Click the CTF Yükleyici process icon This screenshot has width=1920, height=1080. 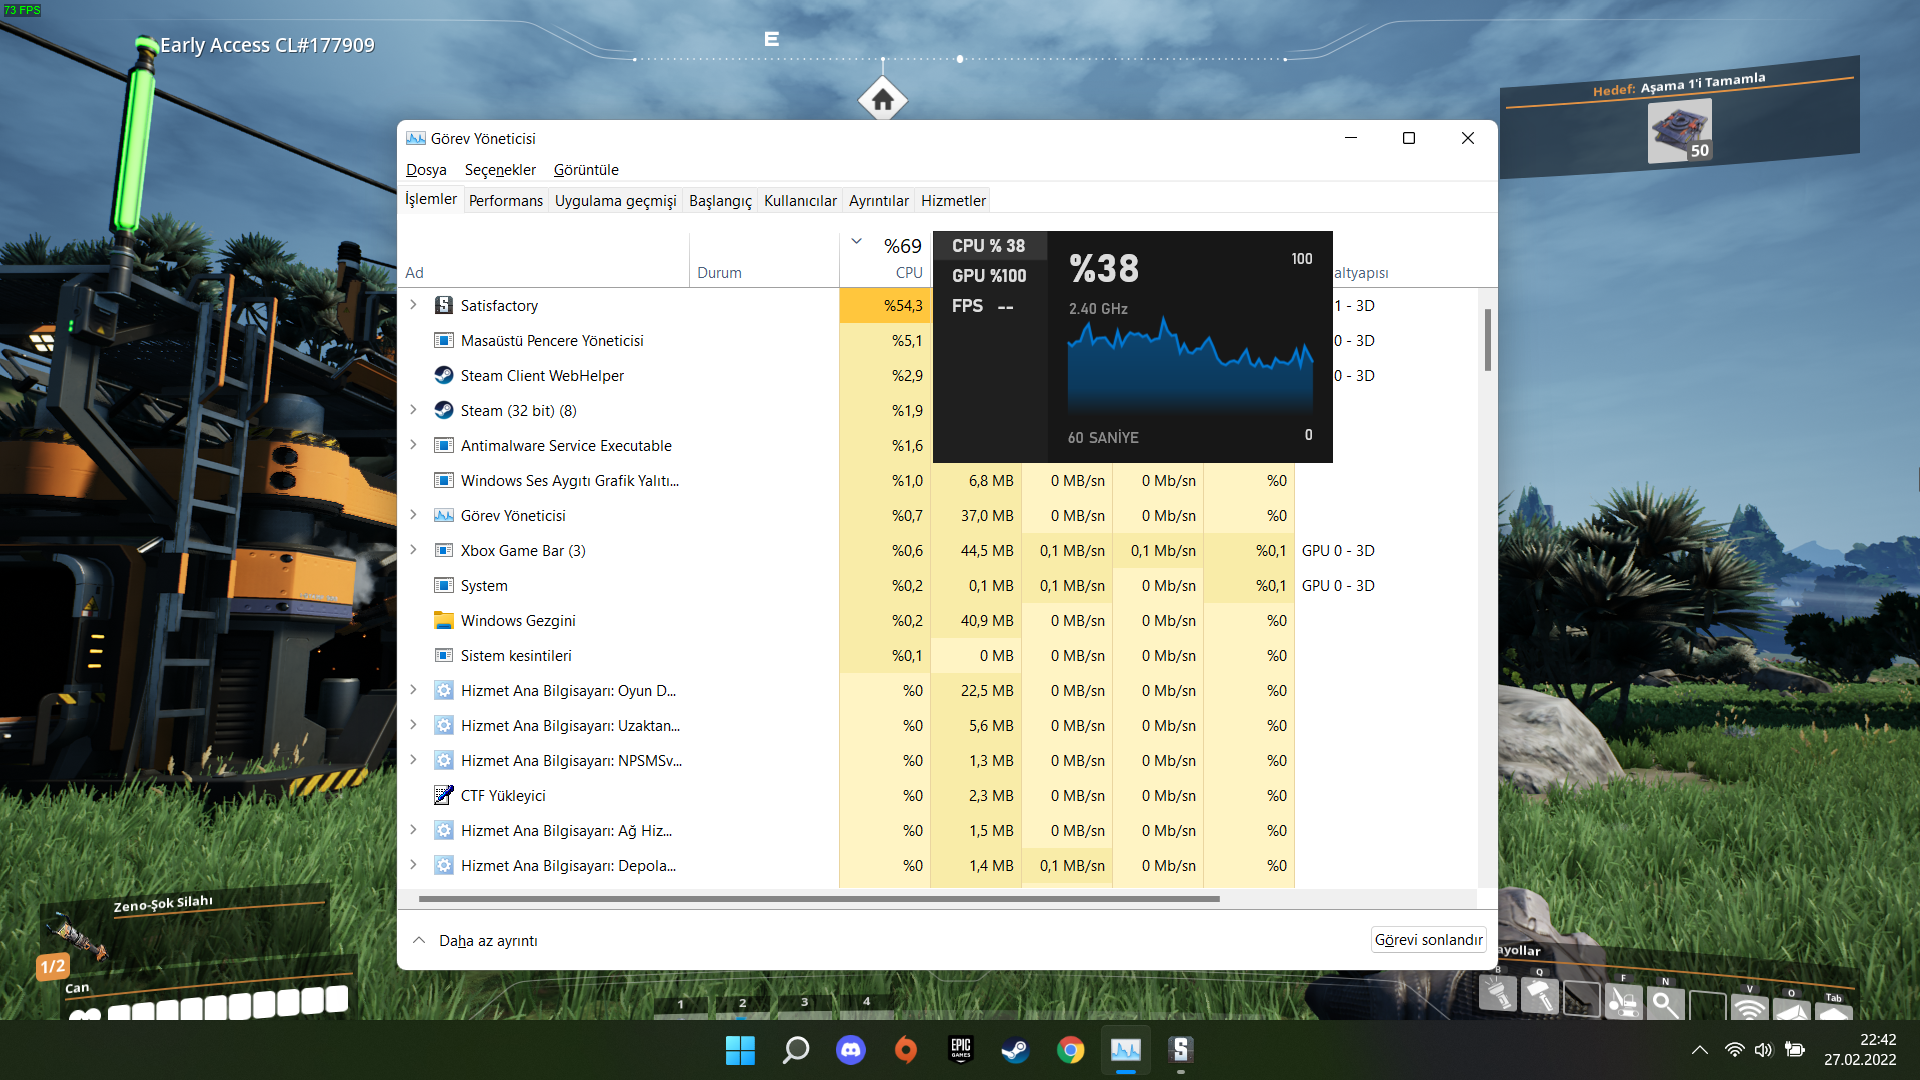point(444,795)
